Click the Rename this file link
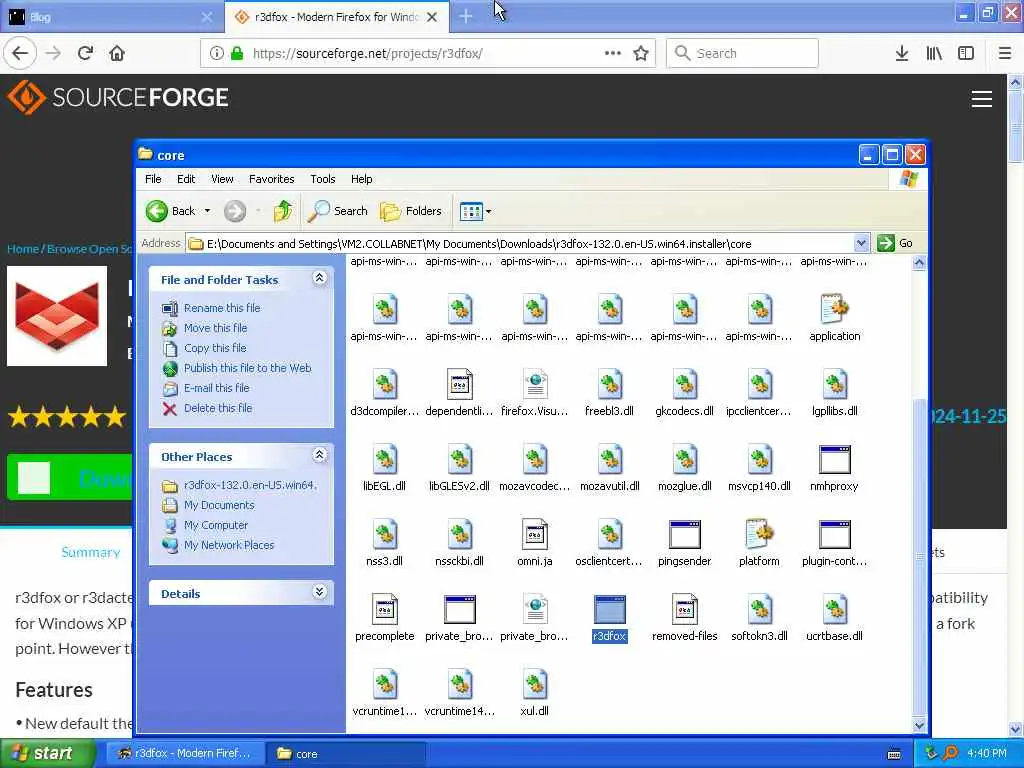 221,308
